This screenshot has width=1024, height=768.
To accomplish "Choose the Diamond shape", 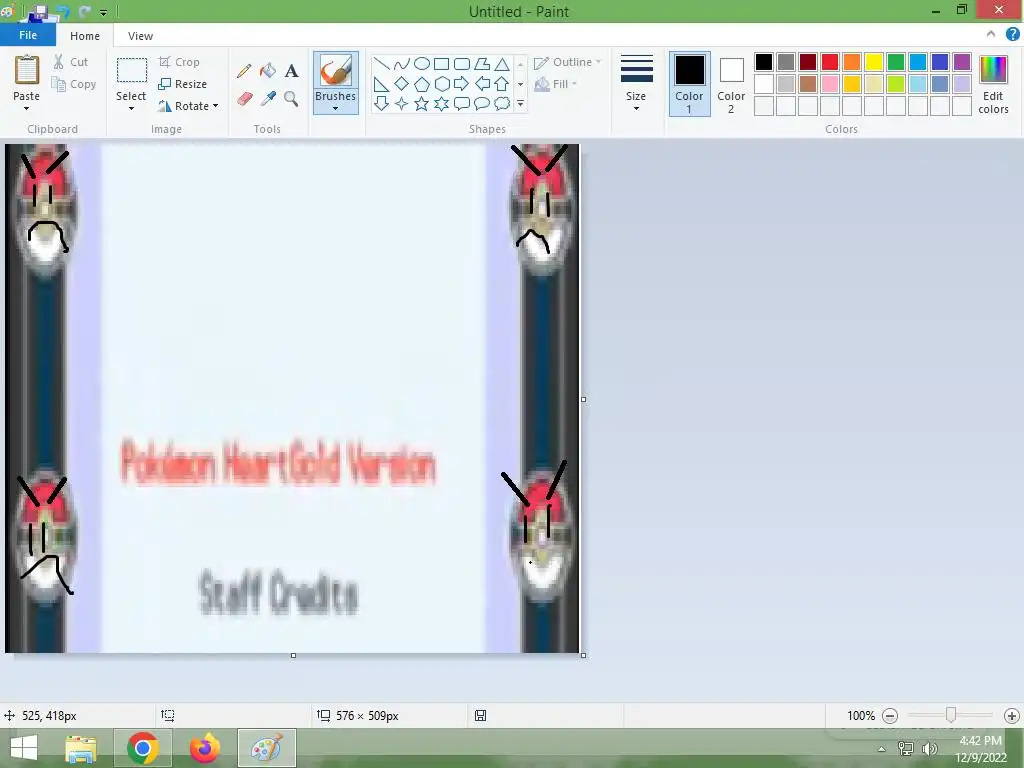I will coord(402,84).
